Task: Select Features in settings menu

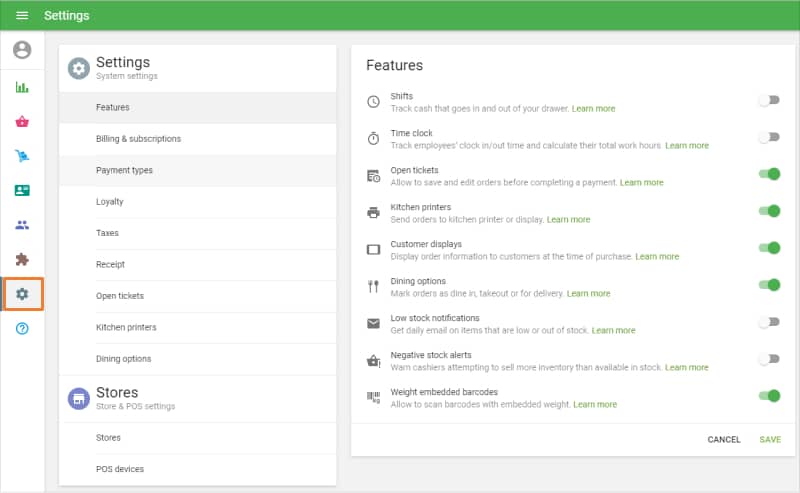Action: pos(197,107)
